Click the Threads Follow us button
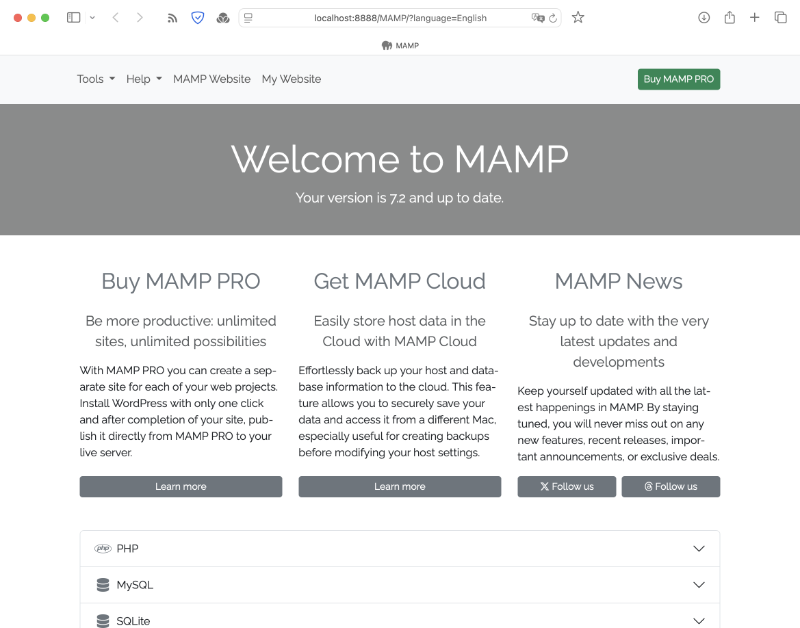Image resolution: width=800 pixels, height=628 pixels. pos(670,486)
